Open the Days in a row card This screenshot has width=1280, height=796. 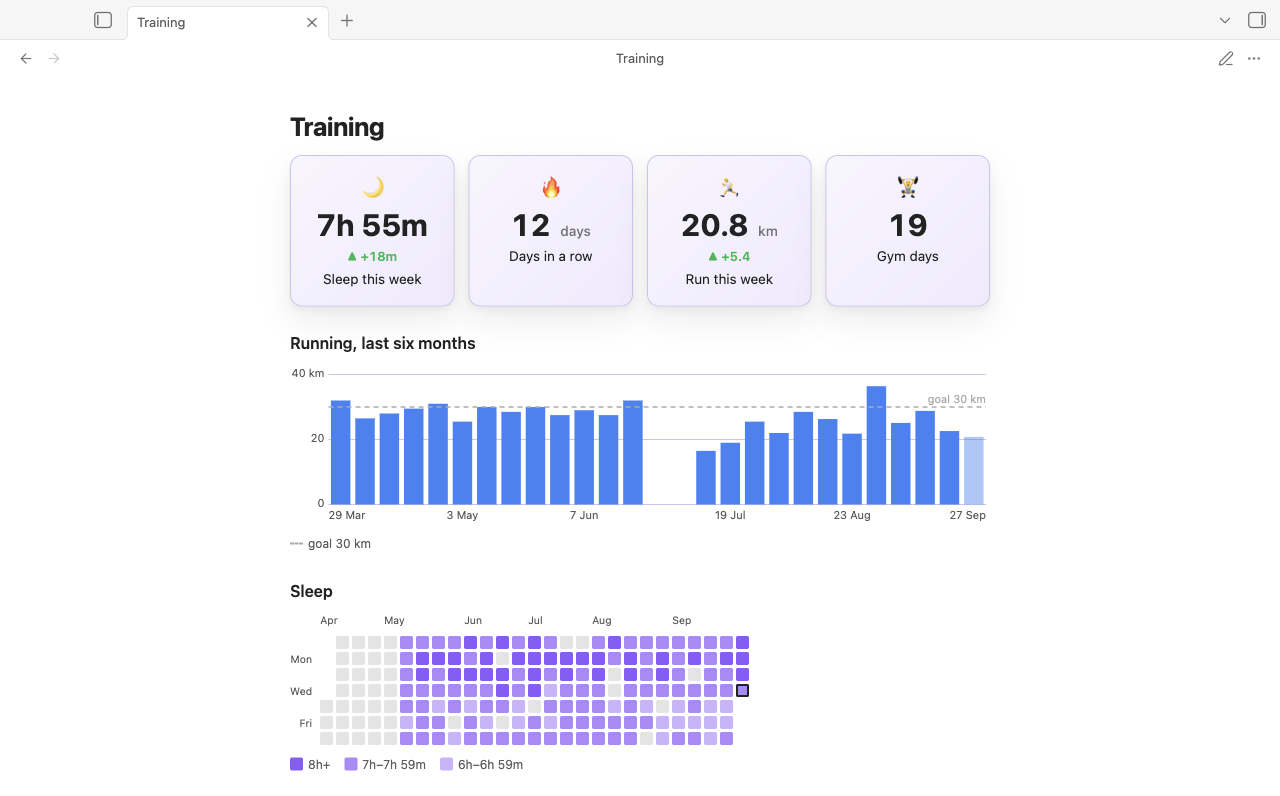point(551,231)
